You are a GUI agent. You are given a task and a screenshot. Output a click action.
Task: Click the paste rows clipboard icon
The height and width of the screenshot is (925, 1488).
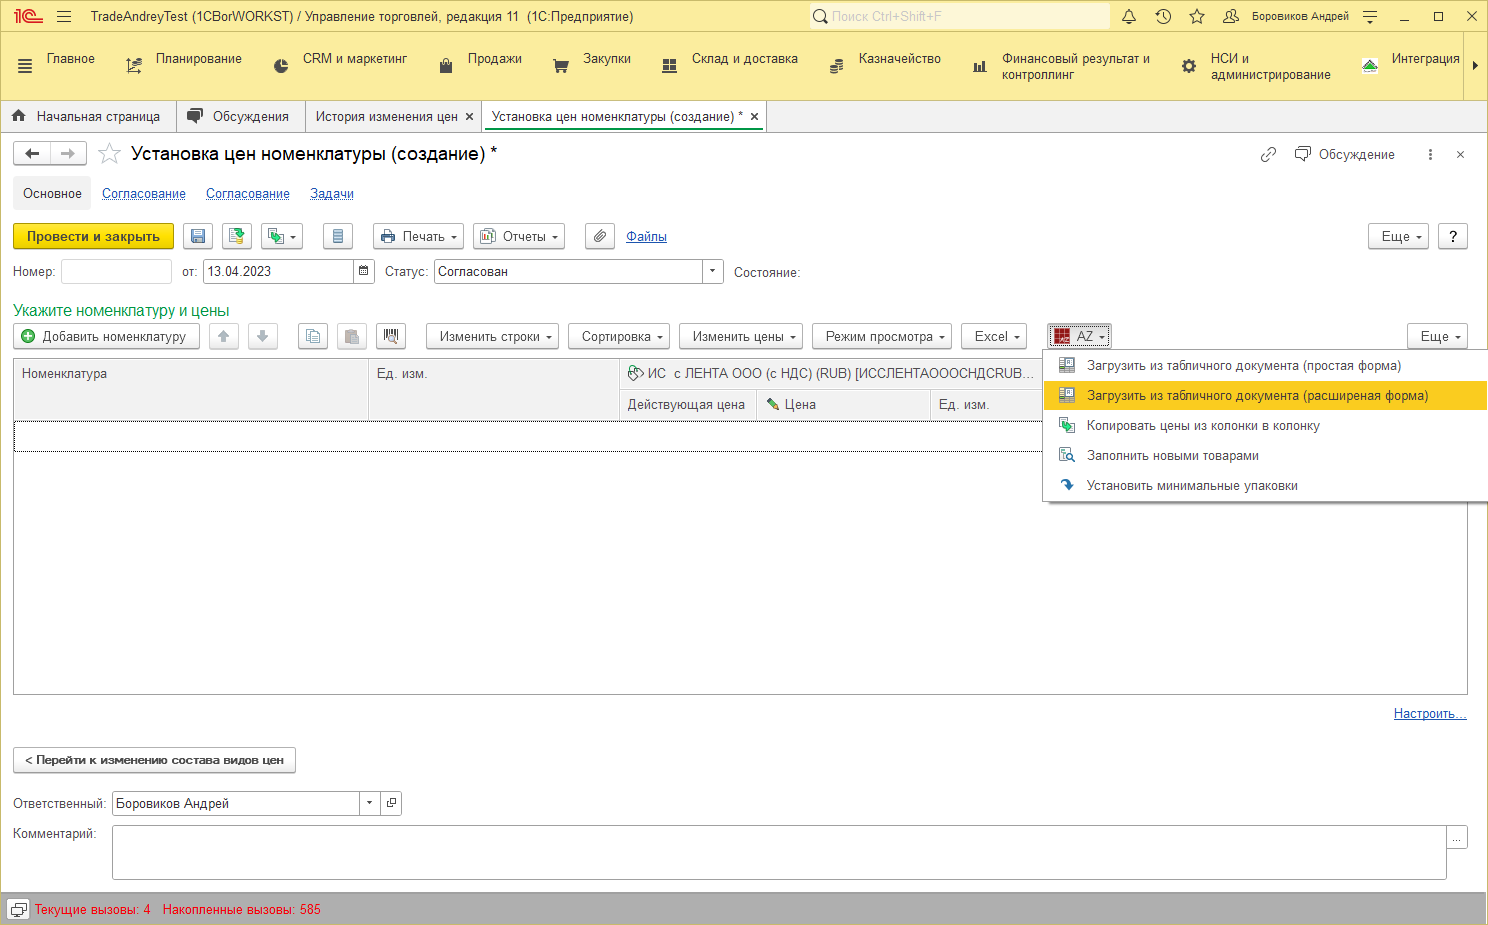point(351,337)
